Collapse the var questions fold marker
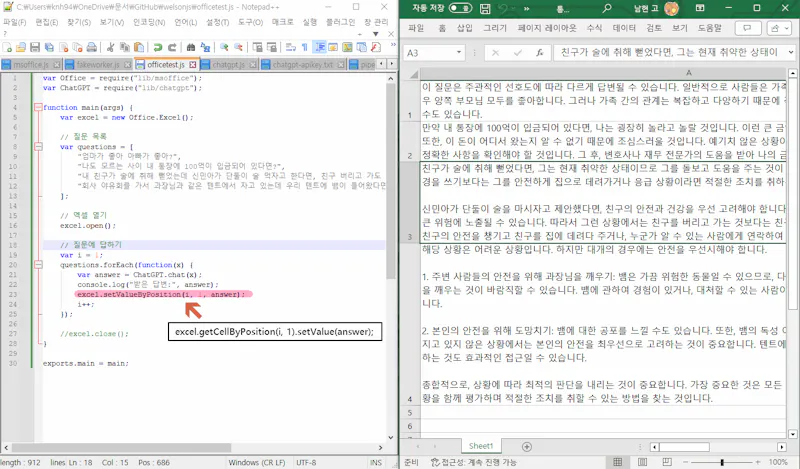Screen dimensions: 800x469 [38, 147]
